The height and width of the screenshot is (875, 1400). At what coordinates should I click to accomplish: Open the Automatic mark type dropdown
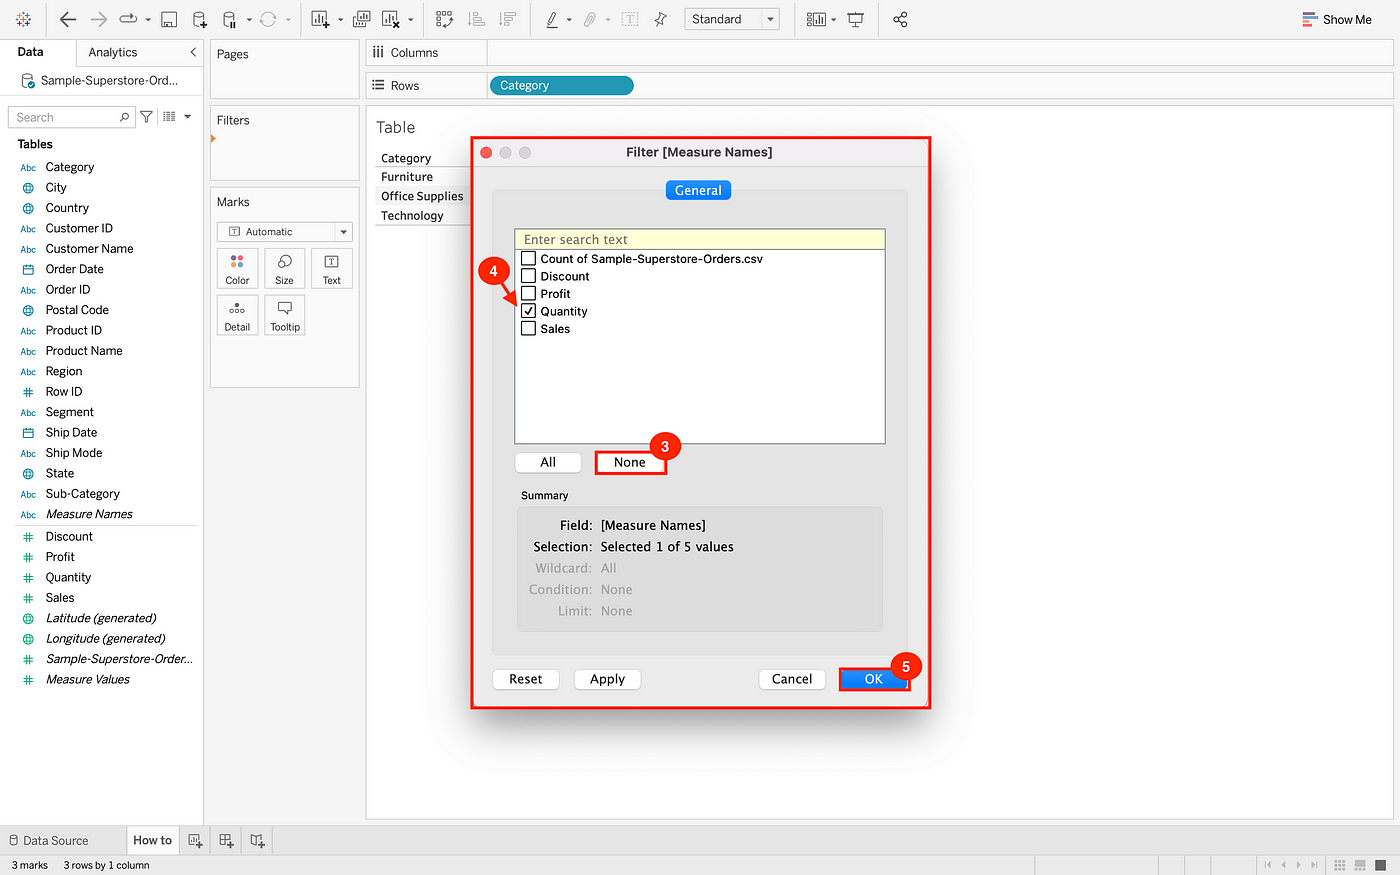[285, 232]
